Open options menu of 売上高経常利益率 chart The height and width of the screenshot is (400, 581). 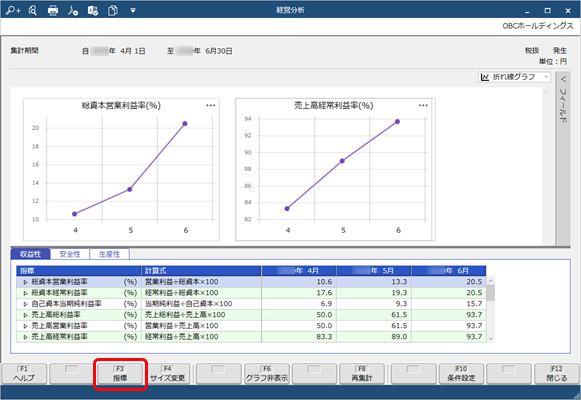click(x=423, y=106)
